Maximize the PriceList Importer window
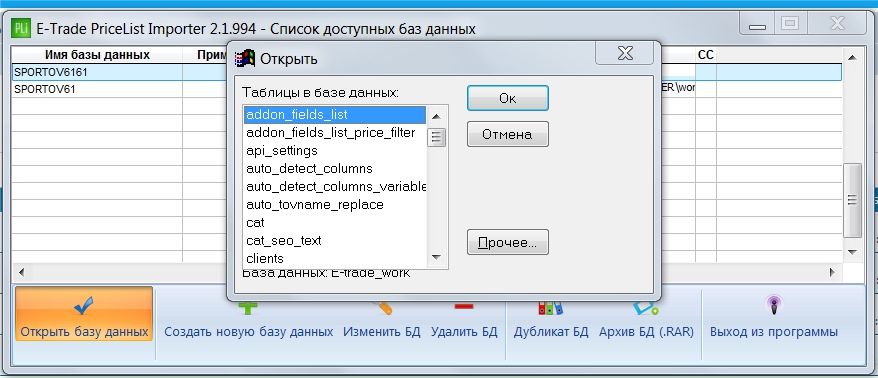878x378 pixels. (x=790, y=24)
